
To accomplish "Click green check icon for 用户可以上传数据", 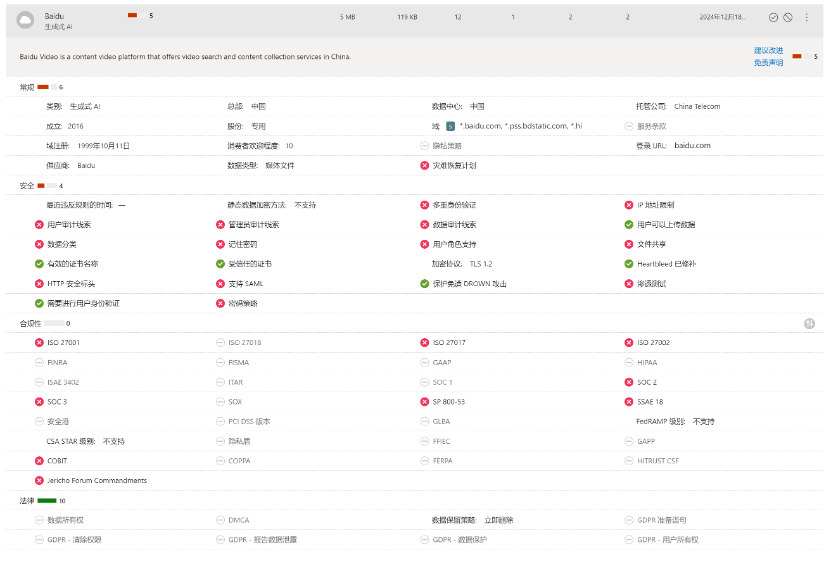I will [x=629, y=225].
